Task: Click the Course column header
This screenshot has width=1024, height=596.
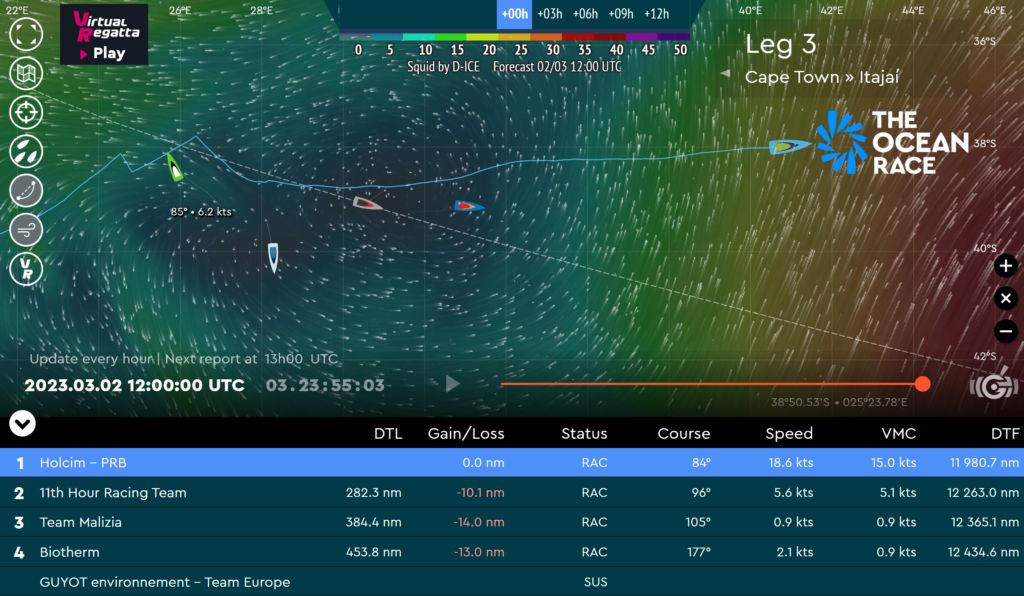Action: [683, 433]
